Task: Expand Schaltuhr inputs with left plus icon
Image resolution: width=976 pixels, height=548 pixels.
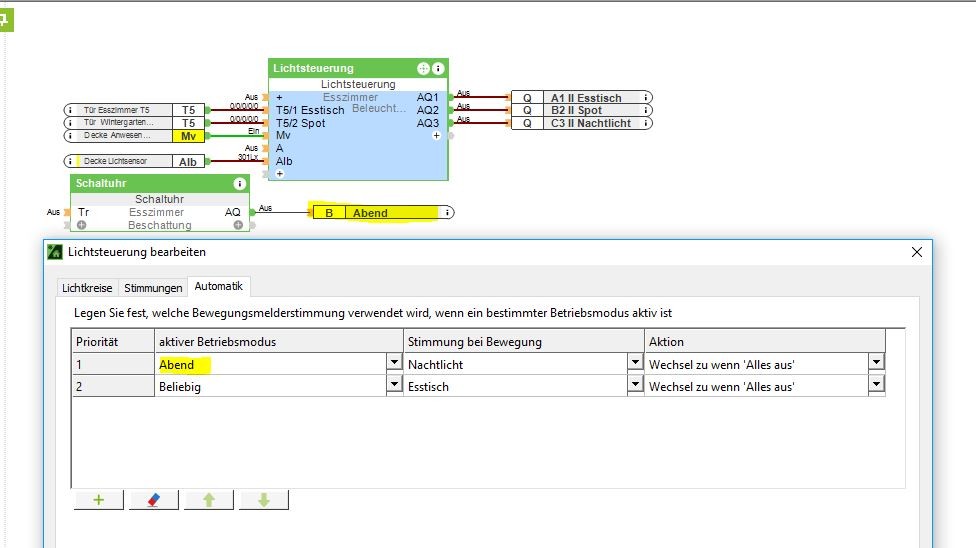Action: tap(82, 225)
